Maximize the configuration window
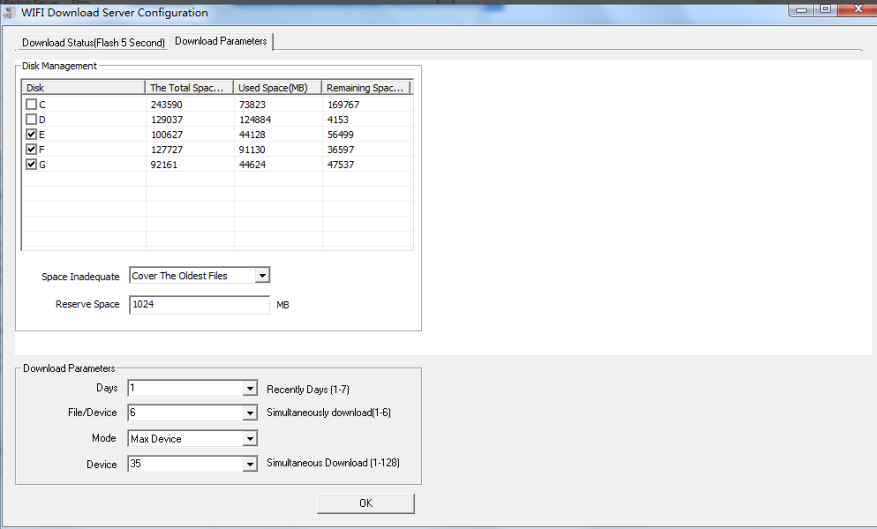This screenshot has width=877, height=529. coord(825,10)
